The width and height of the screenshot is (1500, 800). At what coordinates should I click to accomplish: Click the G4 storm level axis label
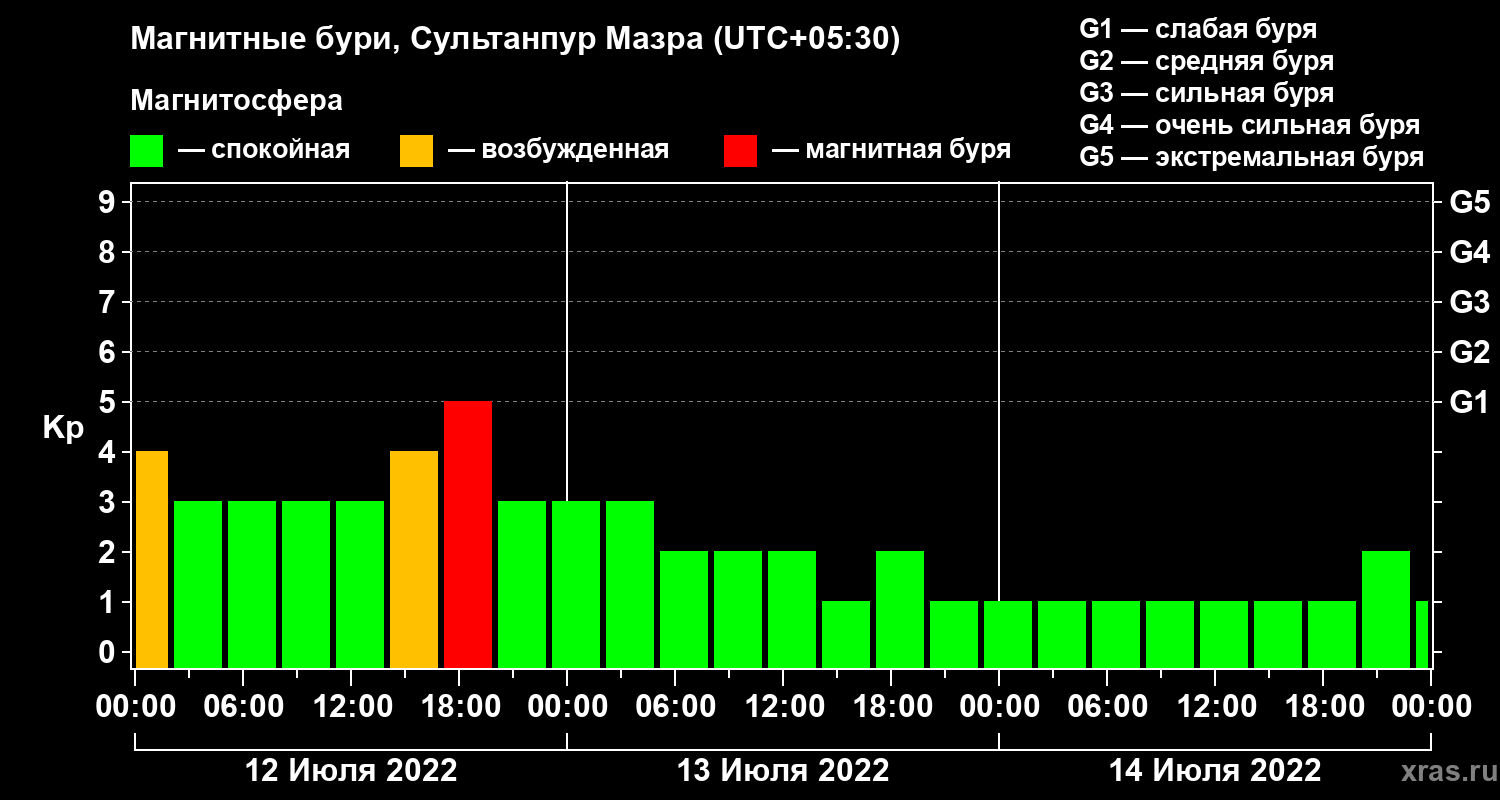pos(1469,252)
